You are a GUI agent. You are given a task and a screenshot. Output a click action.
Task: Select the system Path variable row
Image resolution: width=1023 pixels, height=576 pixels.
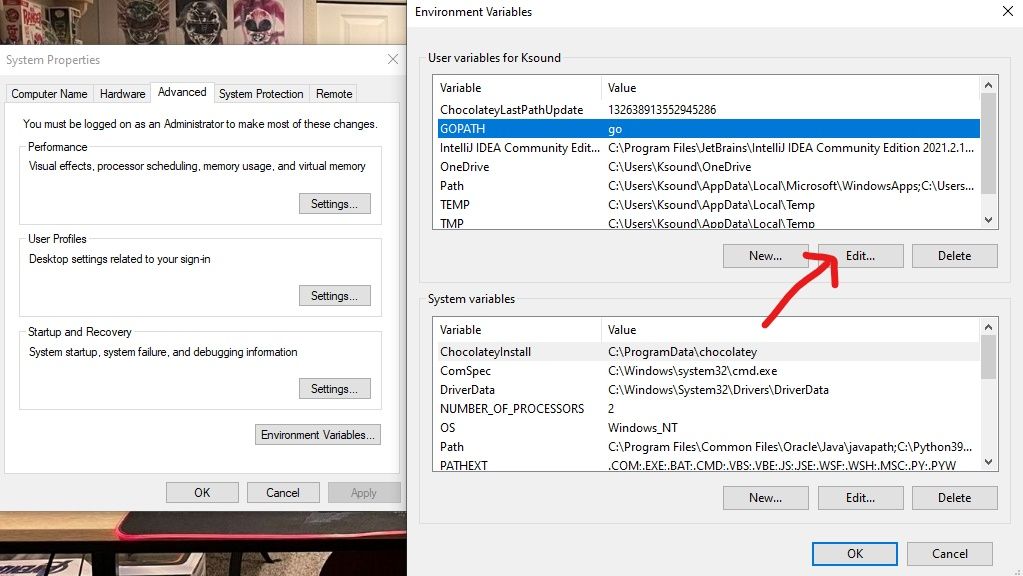tap(520, 447)
